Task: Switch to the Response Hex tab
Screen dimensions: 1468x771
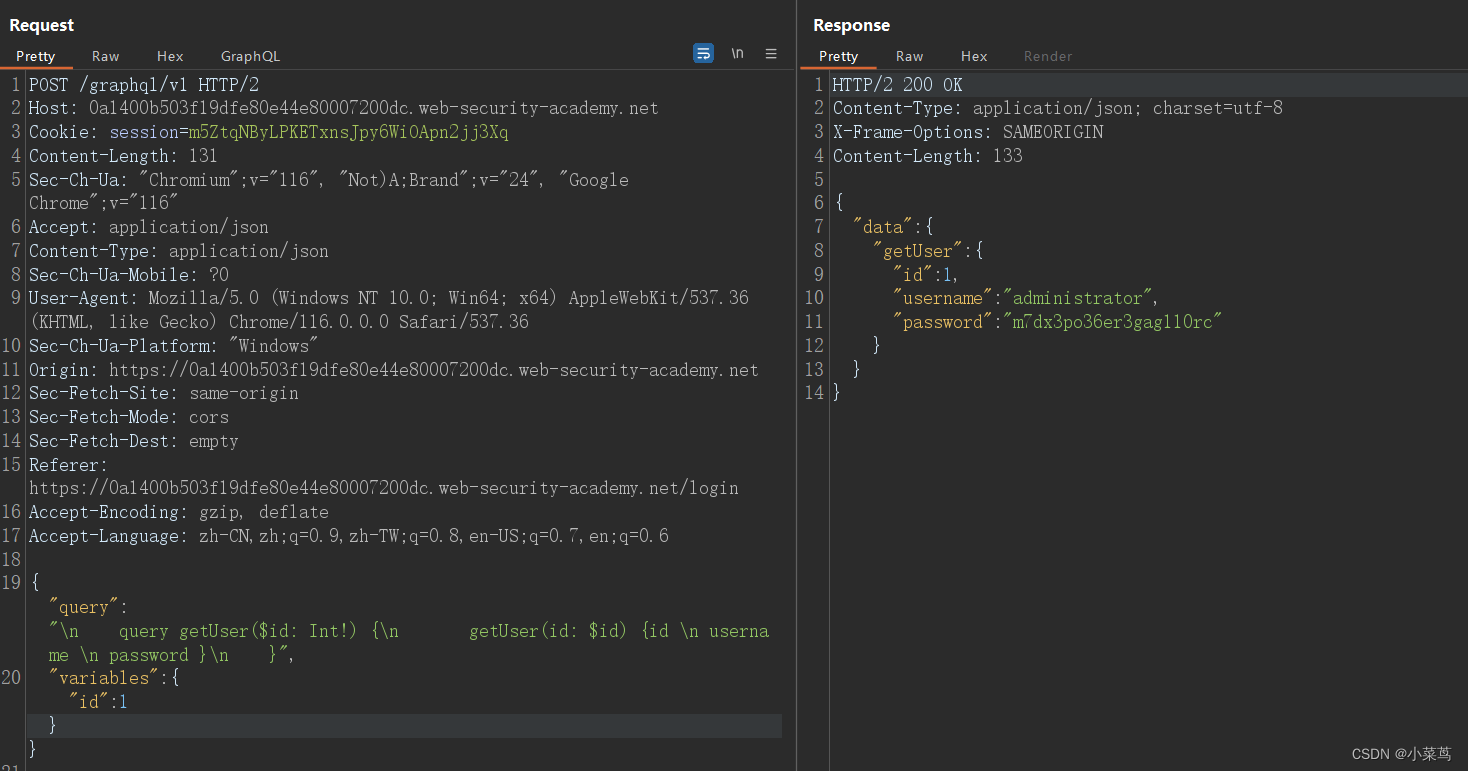Action: [974, 56]
